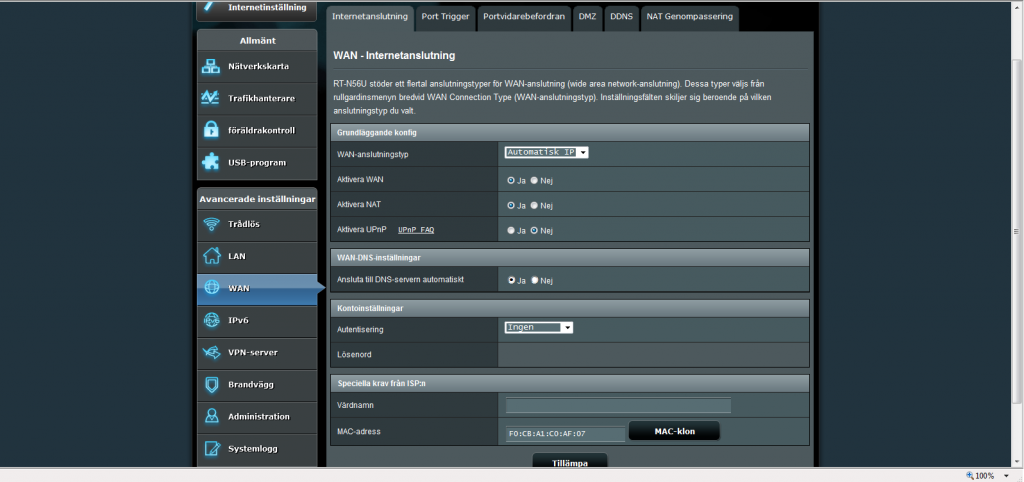The image size is (1024, 482).
Task: Click the Tillämpa apply button
Action: tap(569, 462)
